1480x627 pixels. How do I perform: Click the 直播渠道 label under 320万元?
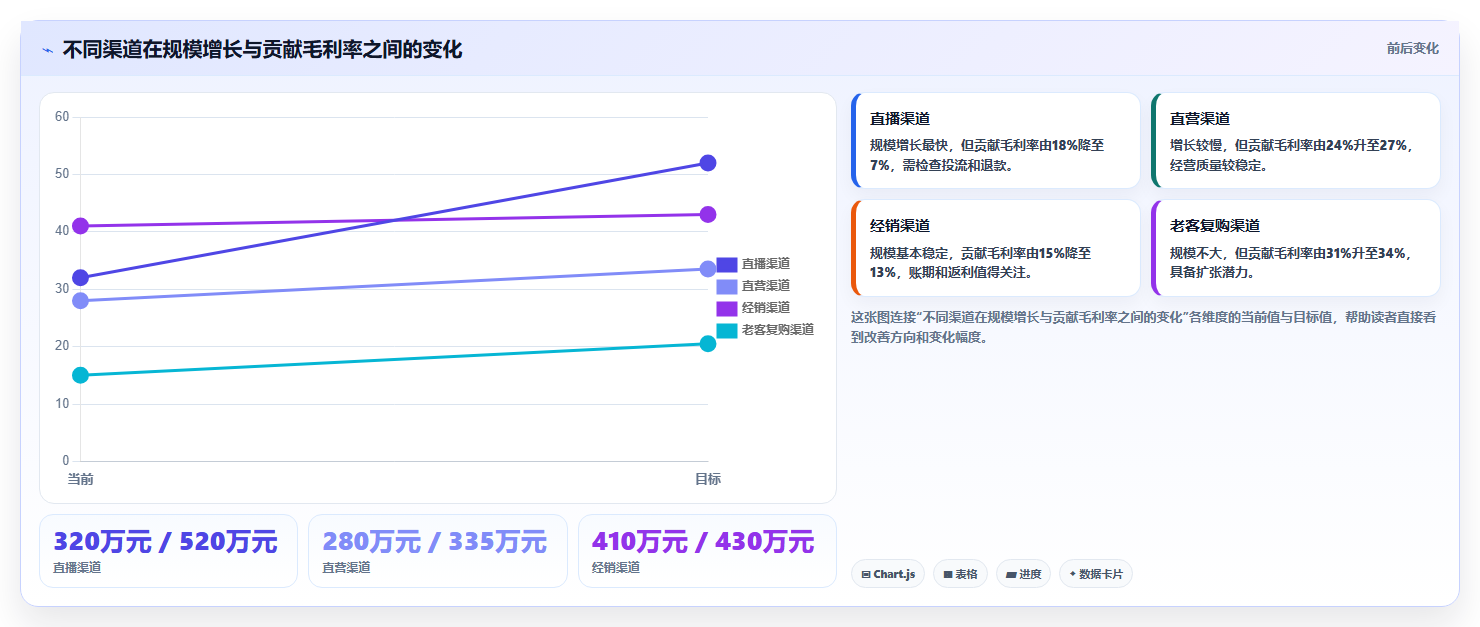click(x=77, y=568)
